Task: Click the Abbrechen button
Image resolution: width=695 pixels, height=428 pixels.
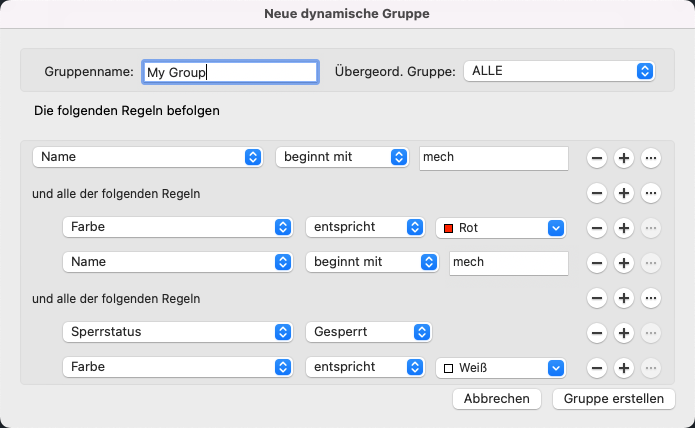Action: coord(497,399)
